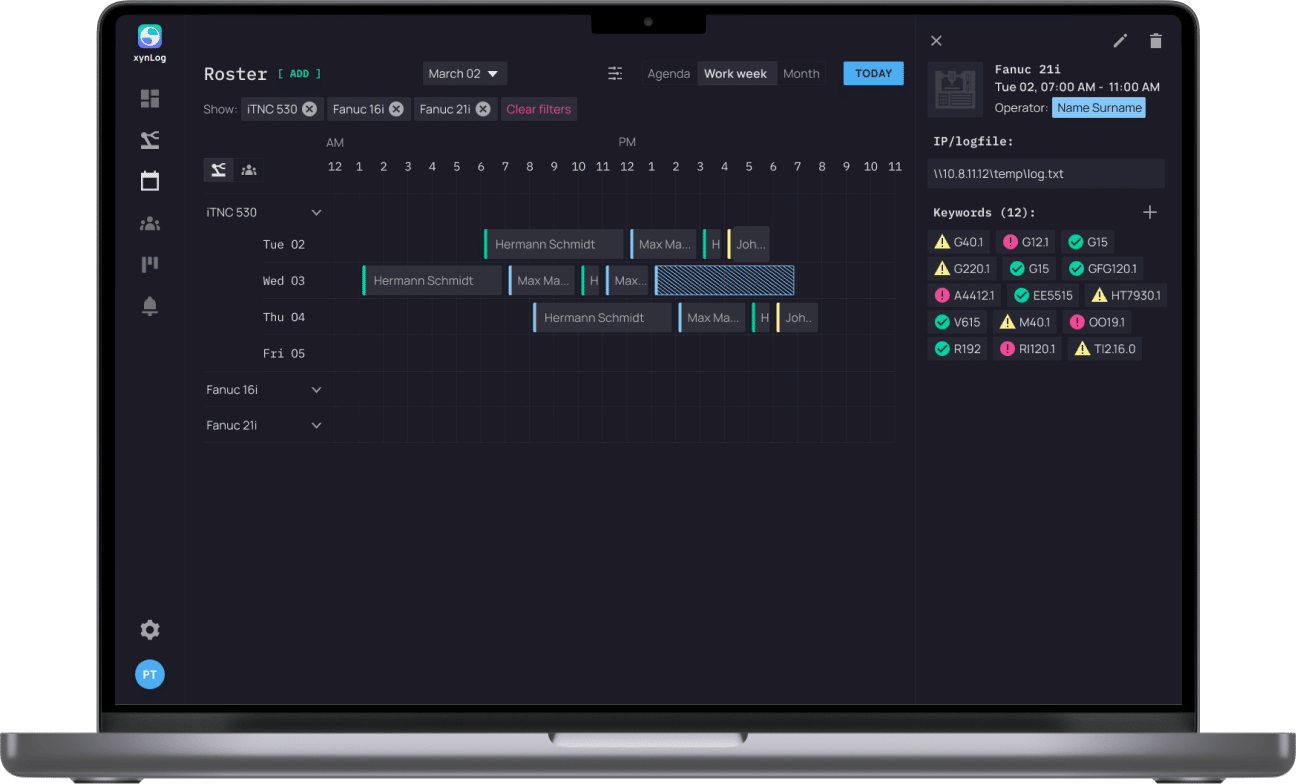Expand the Fanuc 21i group
This screenshot has height=784, width=1296.
click(316, 425)
